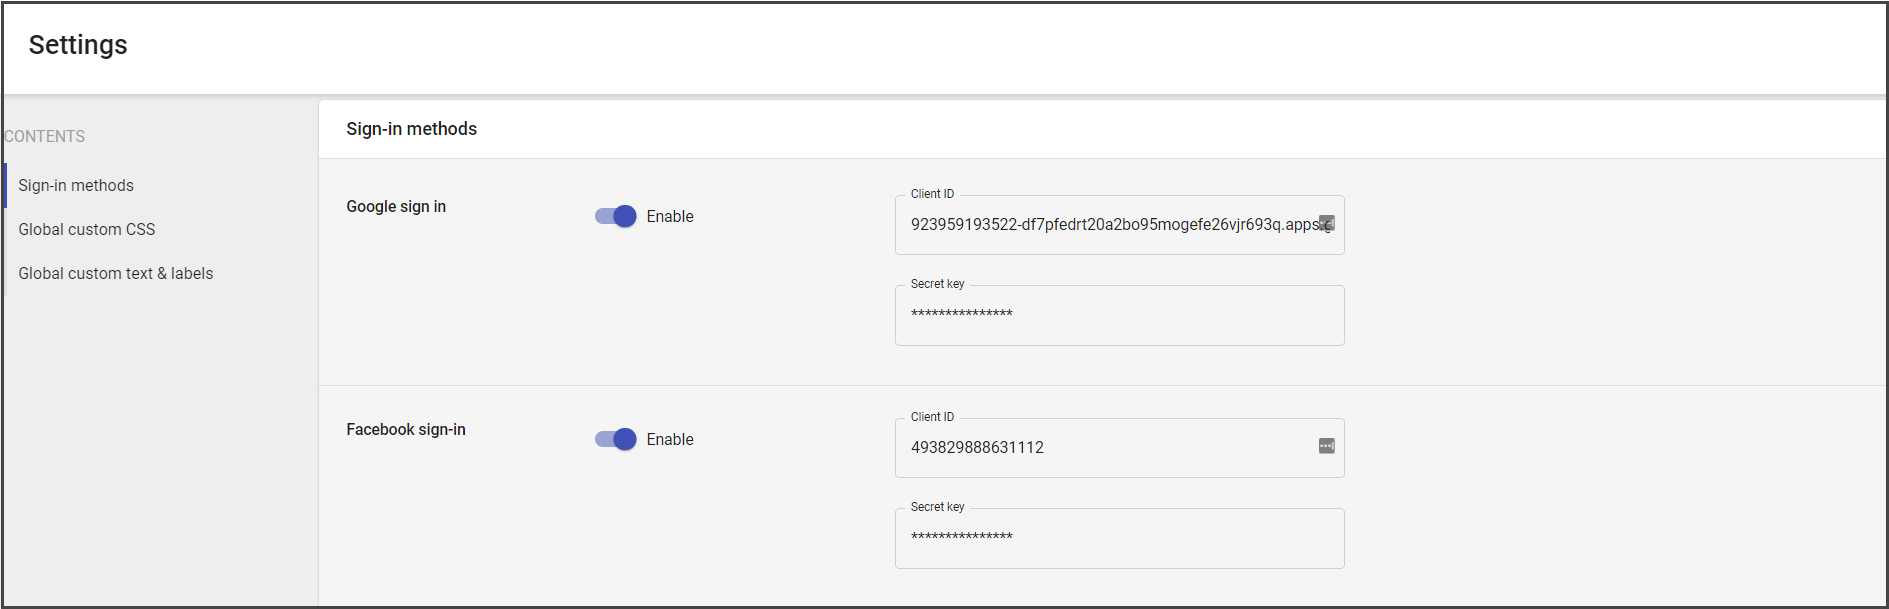Click the password-manager icon in Facebook Client ID field

tap(1326, 446)
